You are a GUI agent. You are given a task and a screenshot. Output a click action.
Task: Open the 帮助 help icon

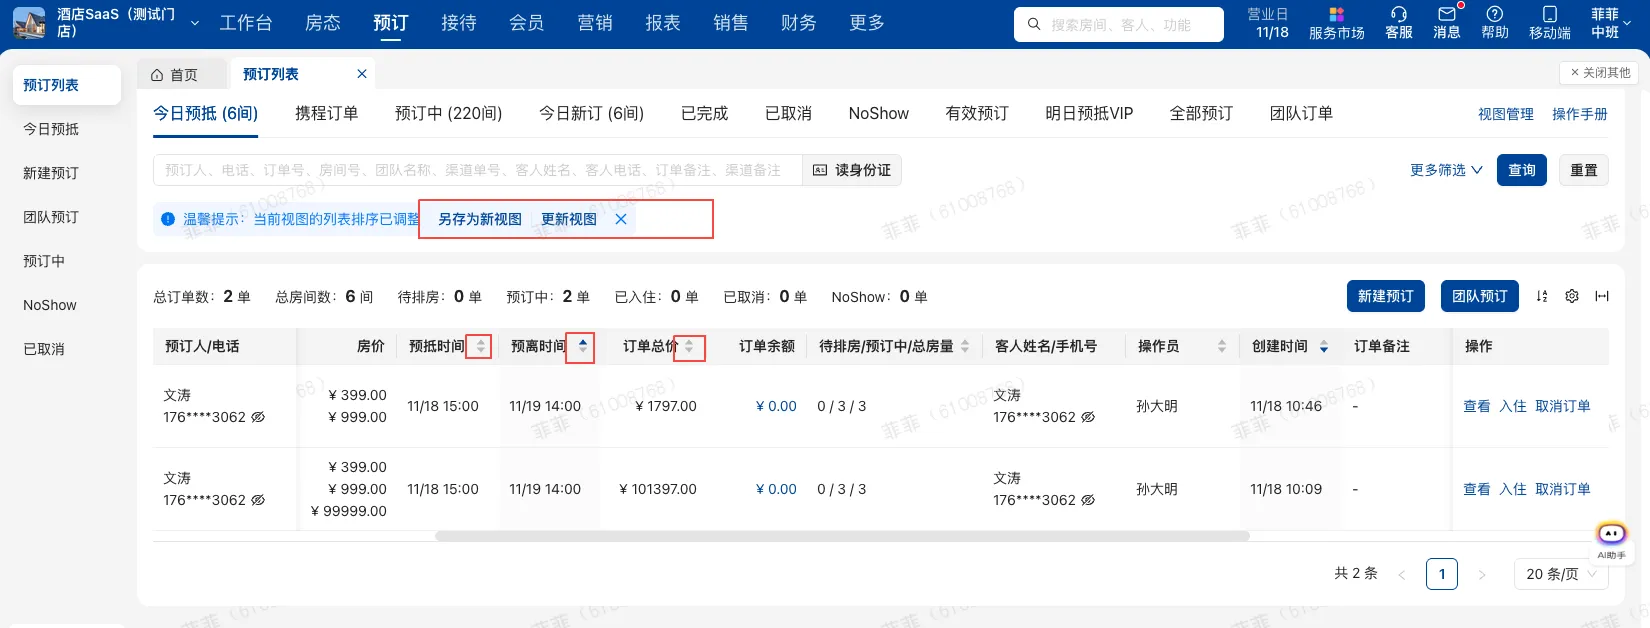[1495, 23]
